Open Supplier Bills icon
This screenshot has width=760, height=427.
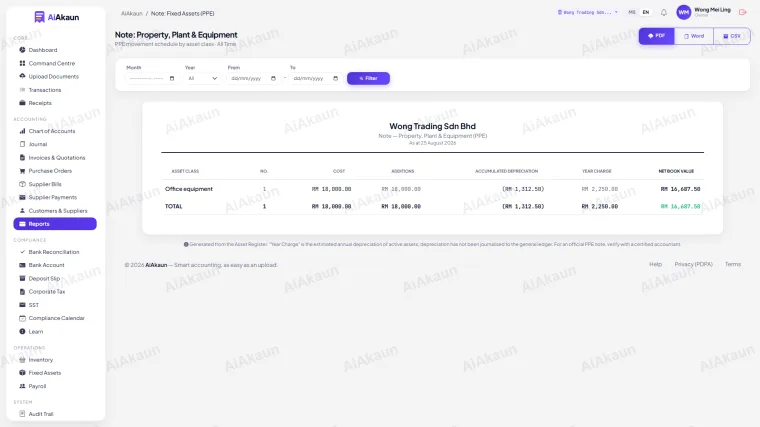tap(22, 184)
